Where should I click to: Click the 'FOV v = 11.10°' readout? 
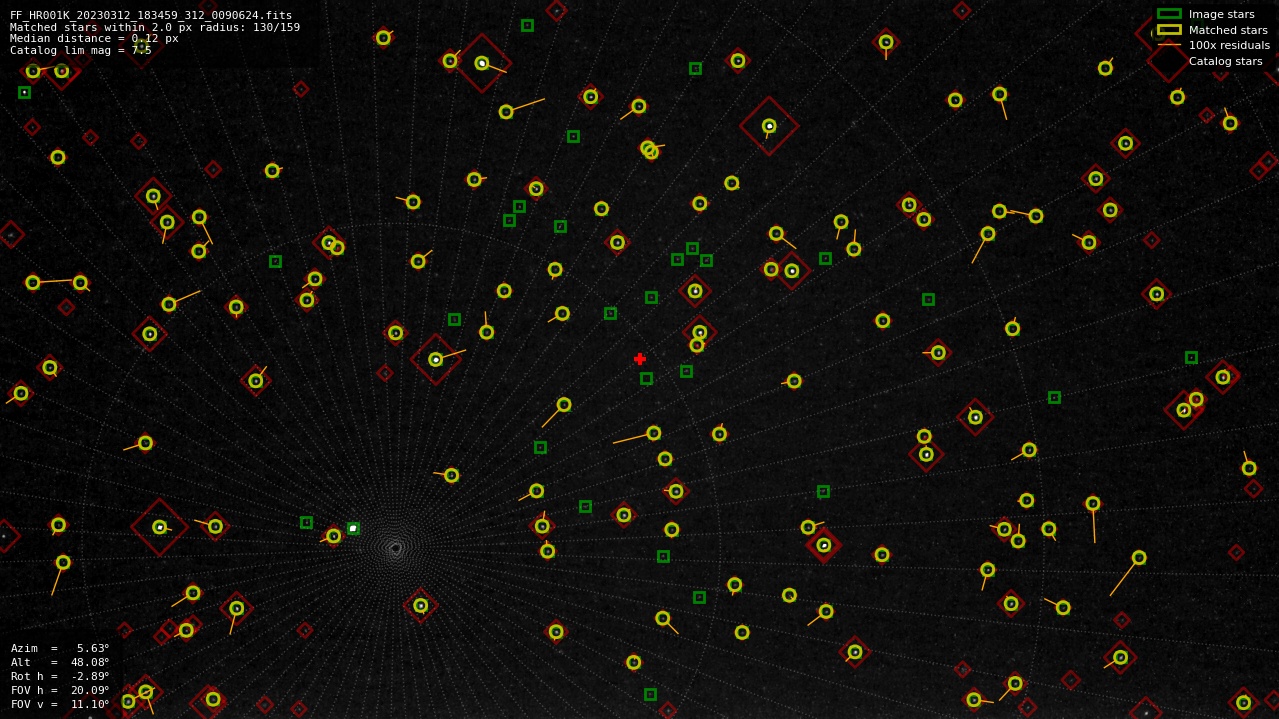pos(60,704)
